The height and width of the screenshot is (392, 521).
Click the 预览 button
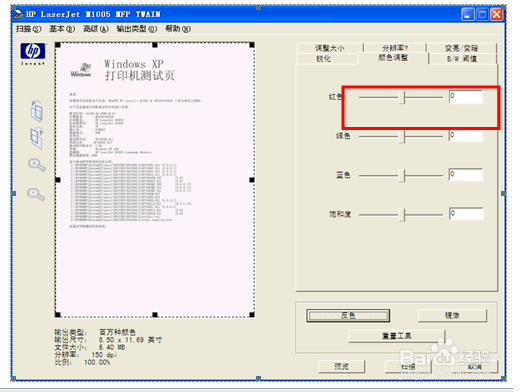click(x=342, y=367)
